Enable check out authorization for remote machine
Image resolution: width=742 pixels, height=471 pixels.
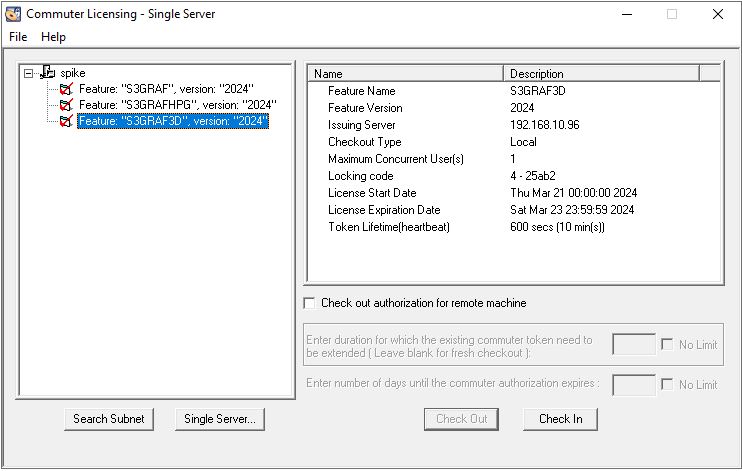pos(309,303)
